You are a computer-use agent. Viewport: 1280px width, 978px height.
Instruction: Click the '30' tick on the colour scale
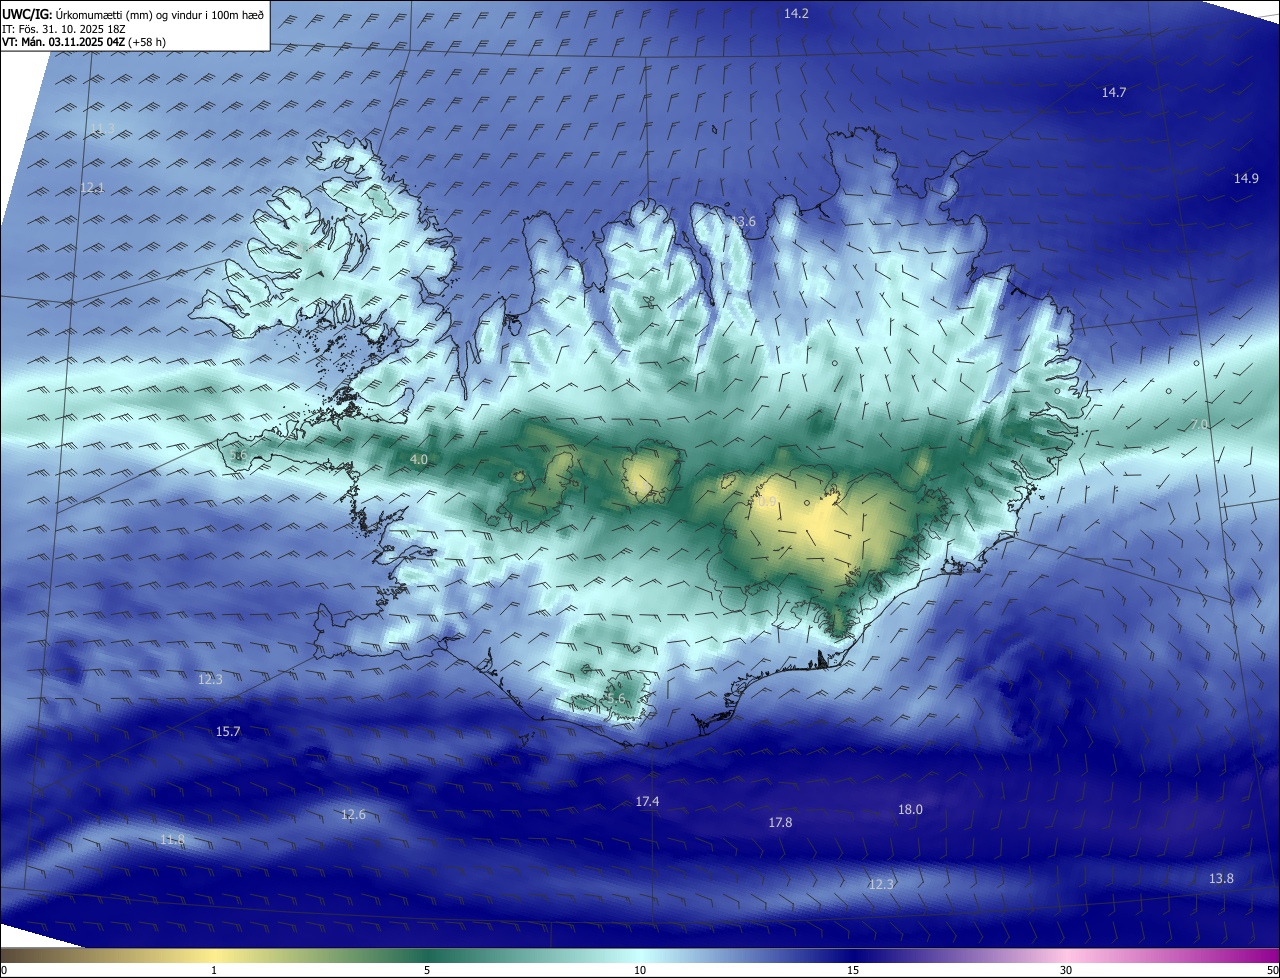tap(1066, 970)
